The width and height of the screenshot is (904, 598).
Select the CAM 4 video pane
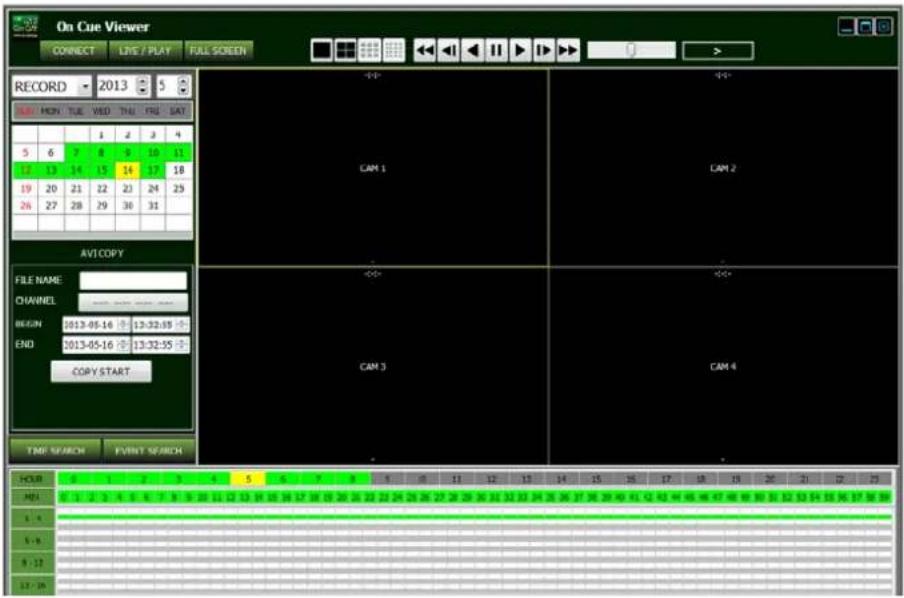click(723, 366)
